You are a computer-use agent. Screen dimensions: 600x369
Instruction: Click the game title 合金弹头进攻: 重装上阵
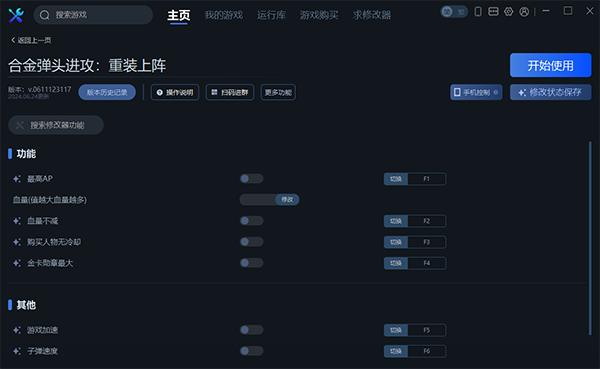87,65
